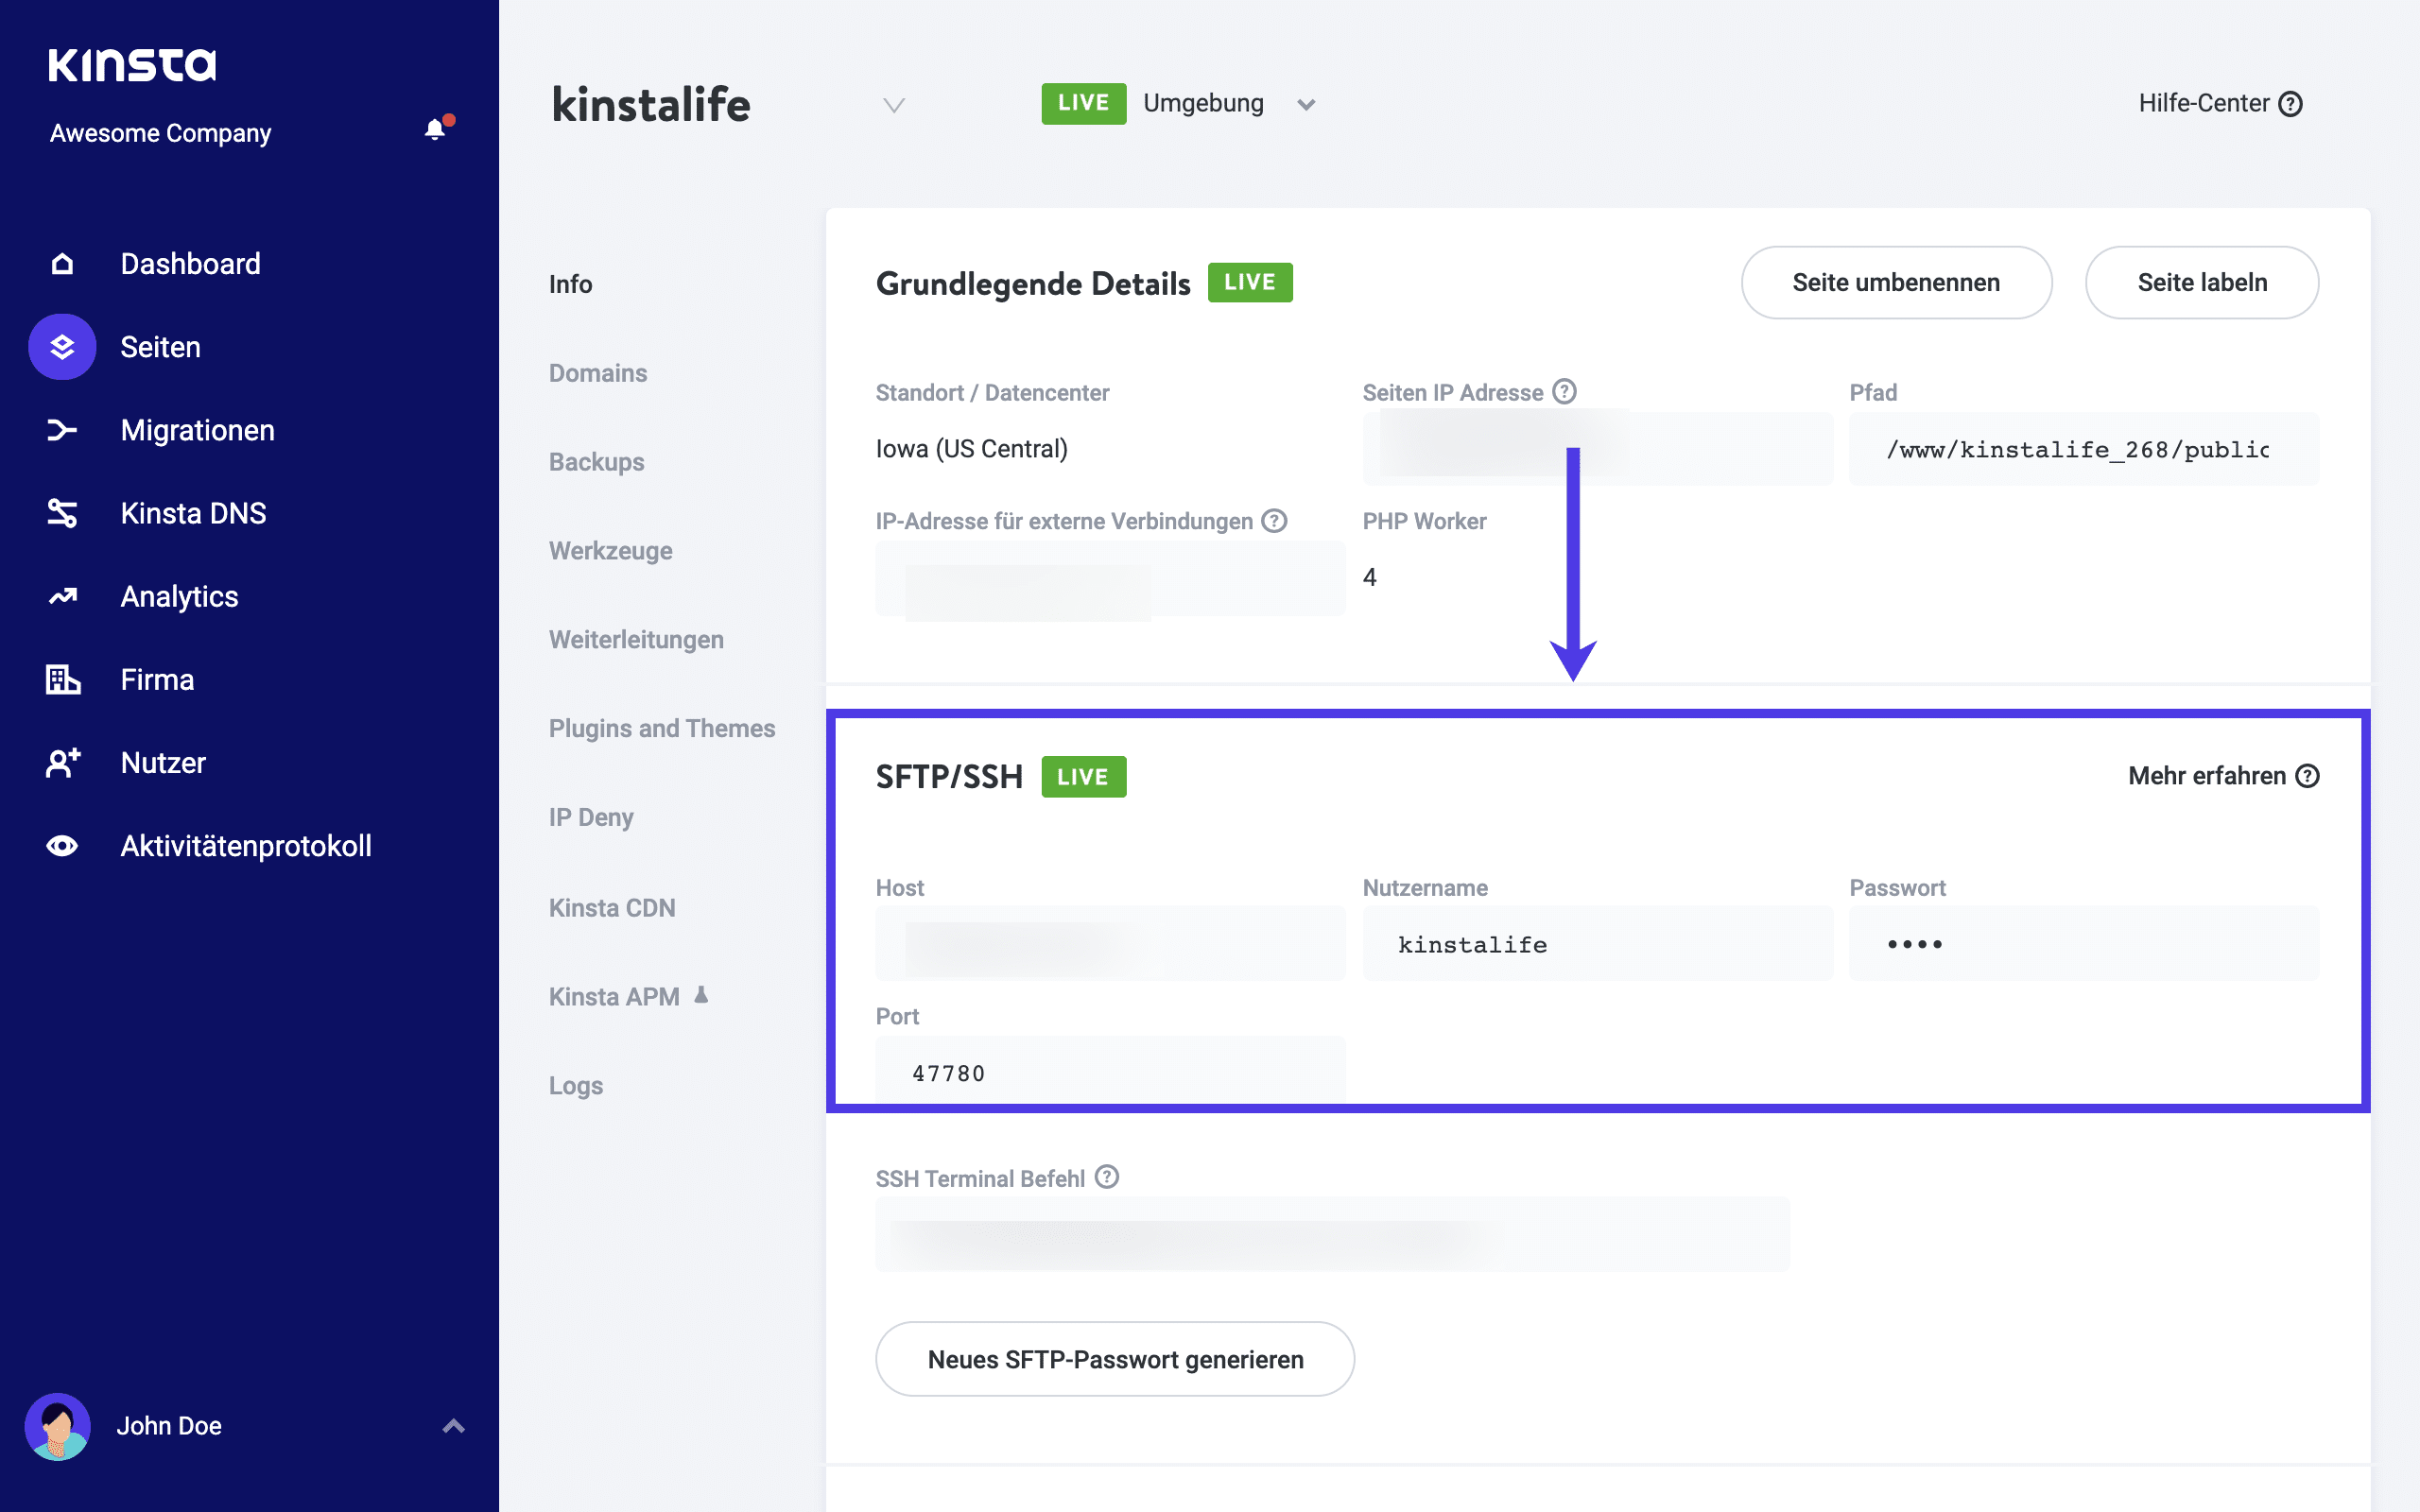Open the Dashboard home icon
Viewport: 2420px width, 1512px height.
62,263
